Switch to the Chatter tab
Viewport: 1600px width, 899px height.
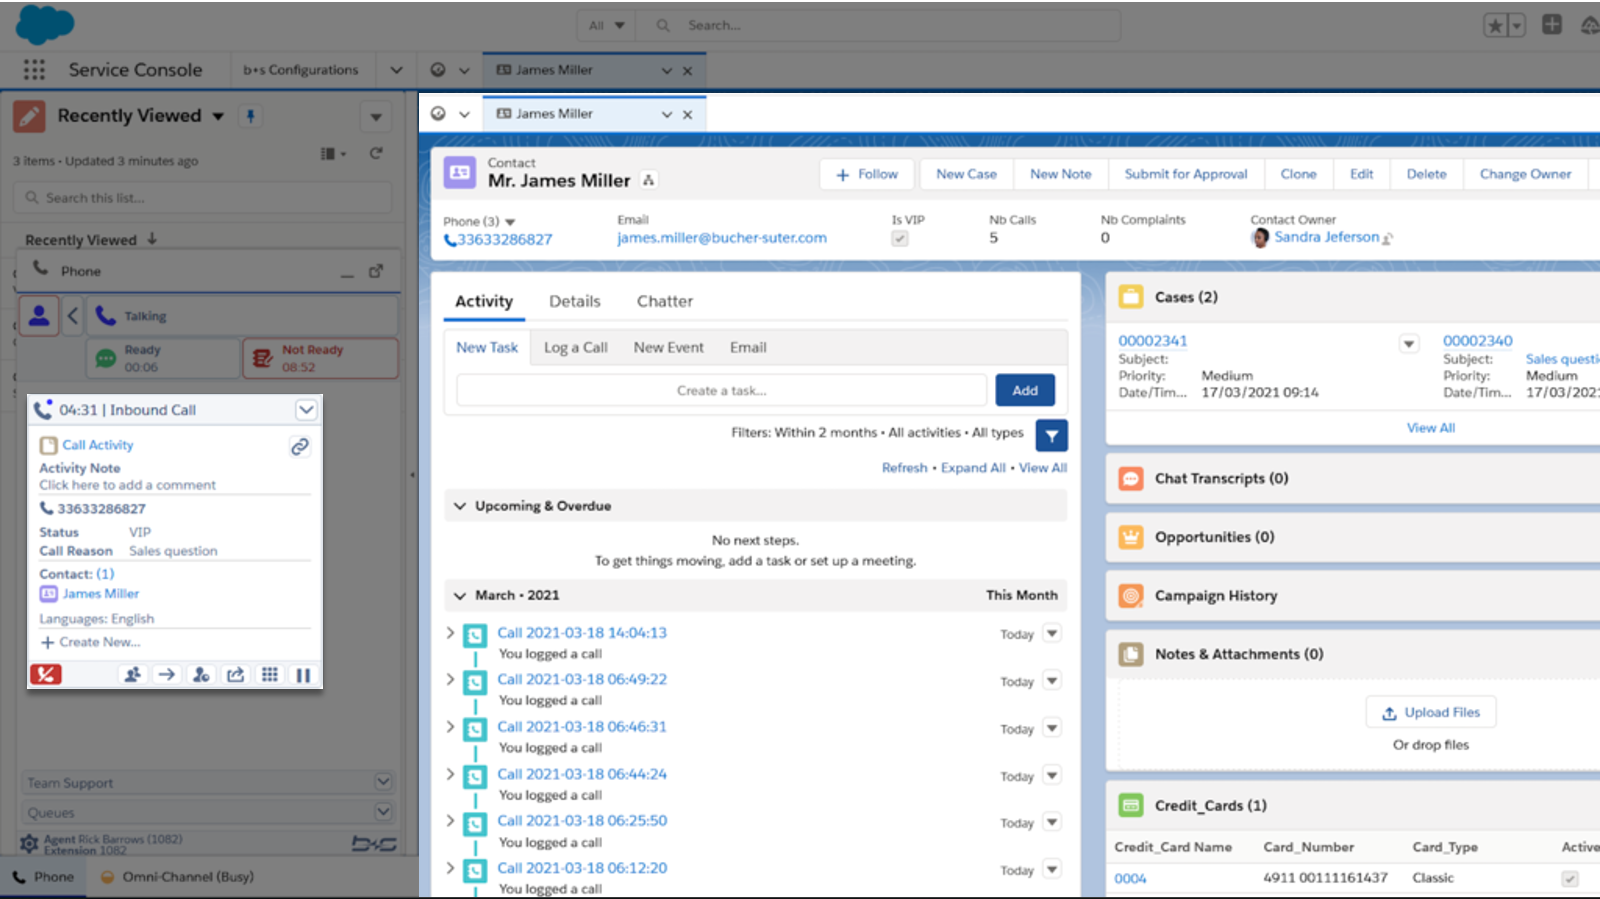[665, 301]
